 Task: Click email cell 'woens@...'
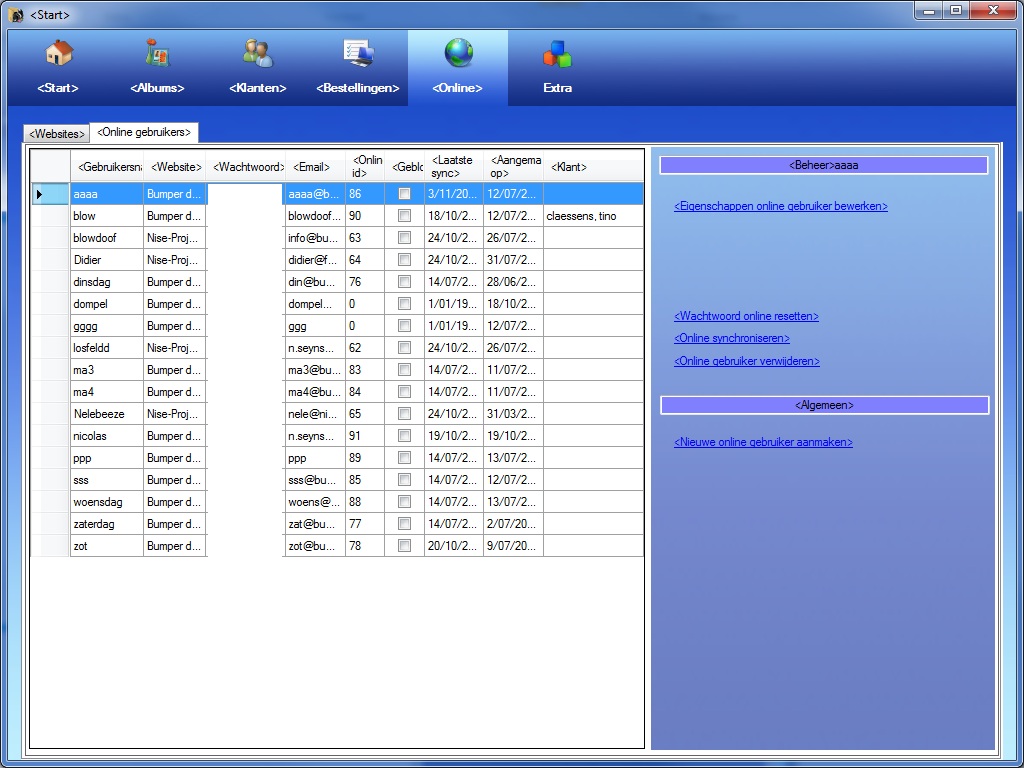click(315, 502)
